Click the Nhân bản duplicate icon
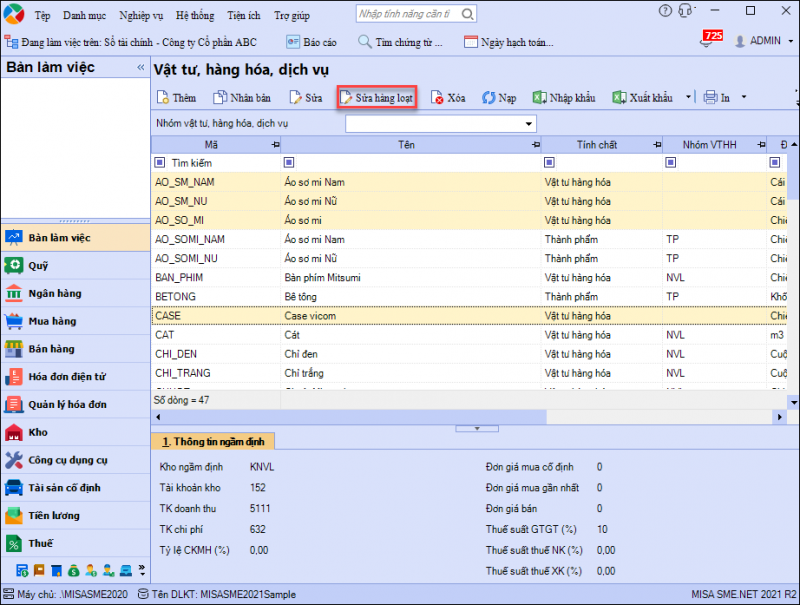Image resolution: width=800 pixels, height=605 pixels. pos(221,98)
